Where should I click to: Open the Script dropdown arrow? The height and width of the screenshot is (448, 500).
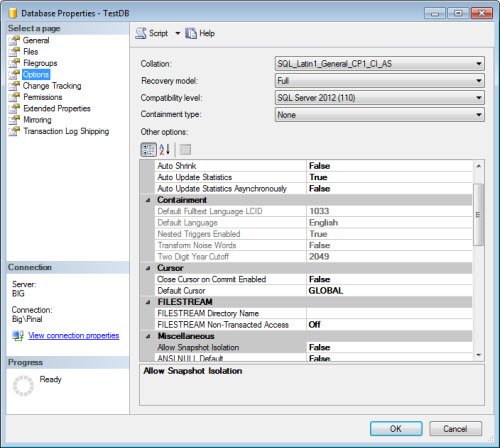tap(178, 33)
